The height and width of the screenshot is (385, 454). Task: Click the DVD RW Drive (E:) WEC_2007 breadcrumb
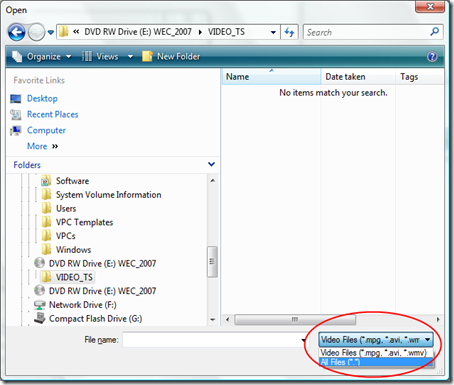pos(138,32)
